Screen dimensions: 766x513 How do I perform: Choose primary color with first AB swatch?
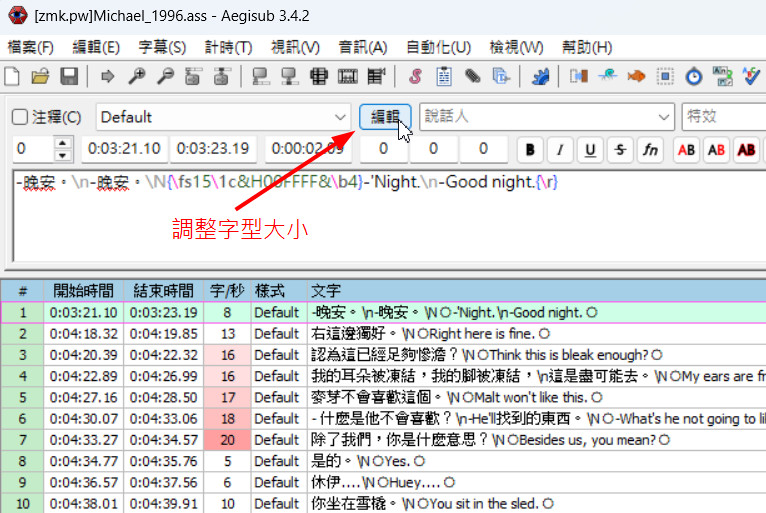click(x=686, y=150)
